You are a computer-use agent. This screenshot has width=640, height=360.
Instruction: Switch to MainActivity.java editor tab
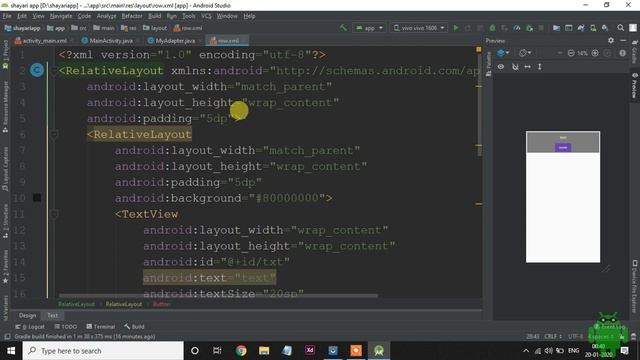click(x=110, y=40)
